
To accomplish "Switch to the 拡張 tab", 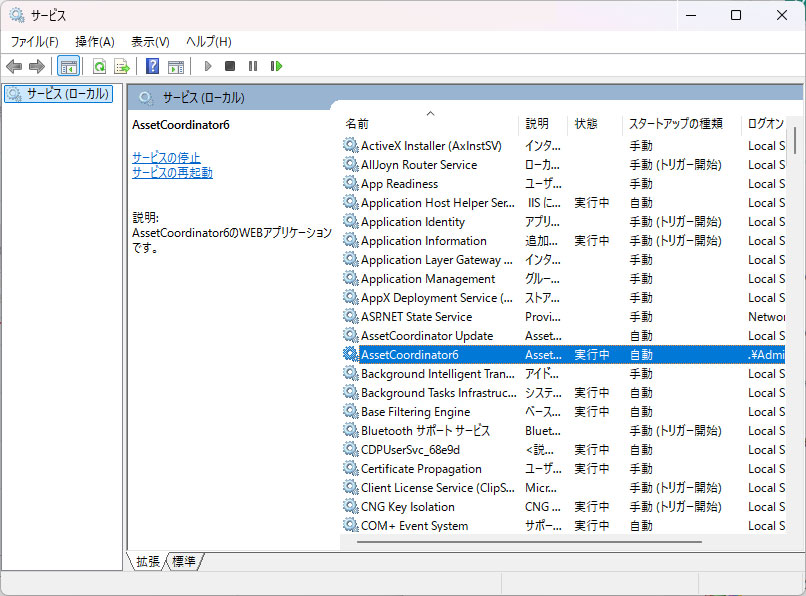I will point(147,562).
